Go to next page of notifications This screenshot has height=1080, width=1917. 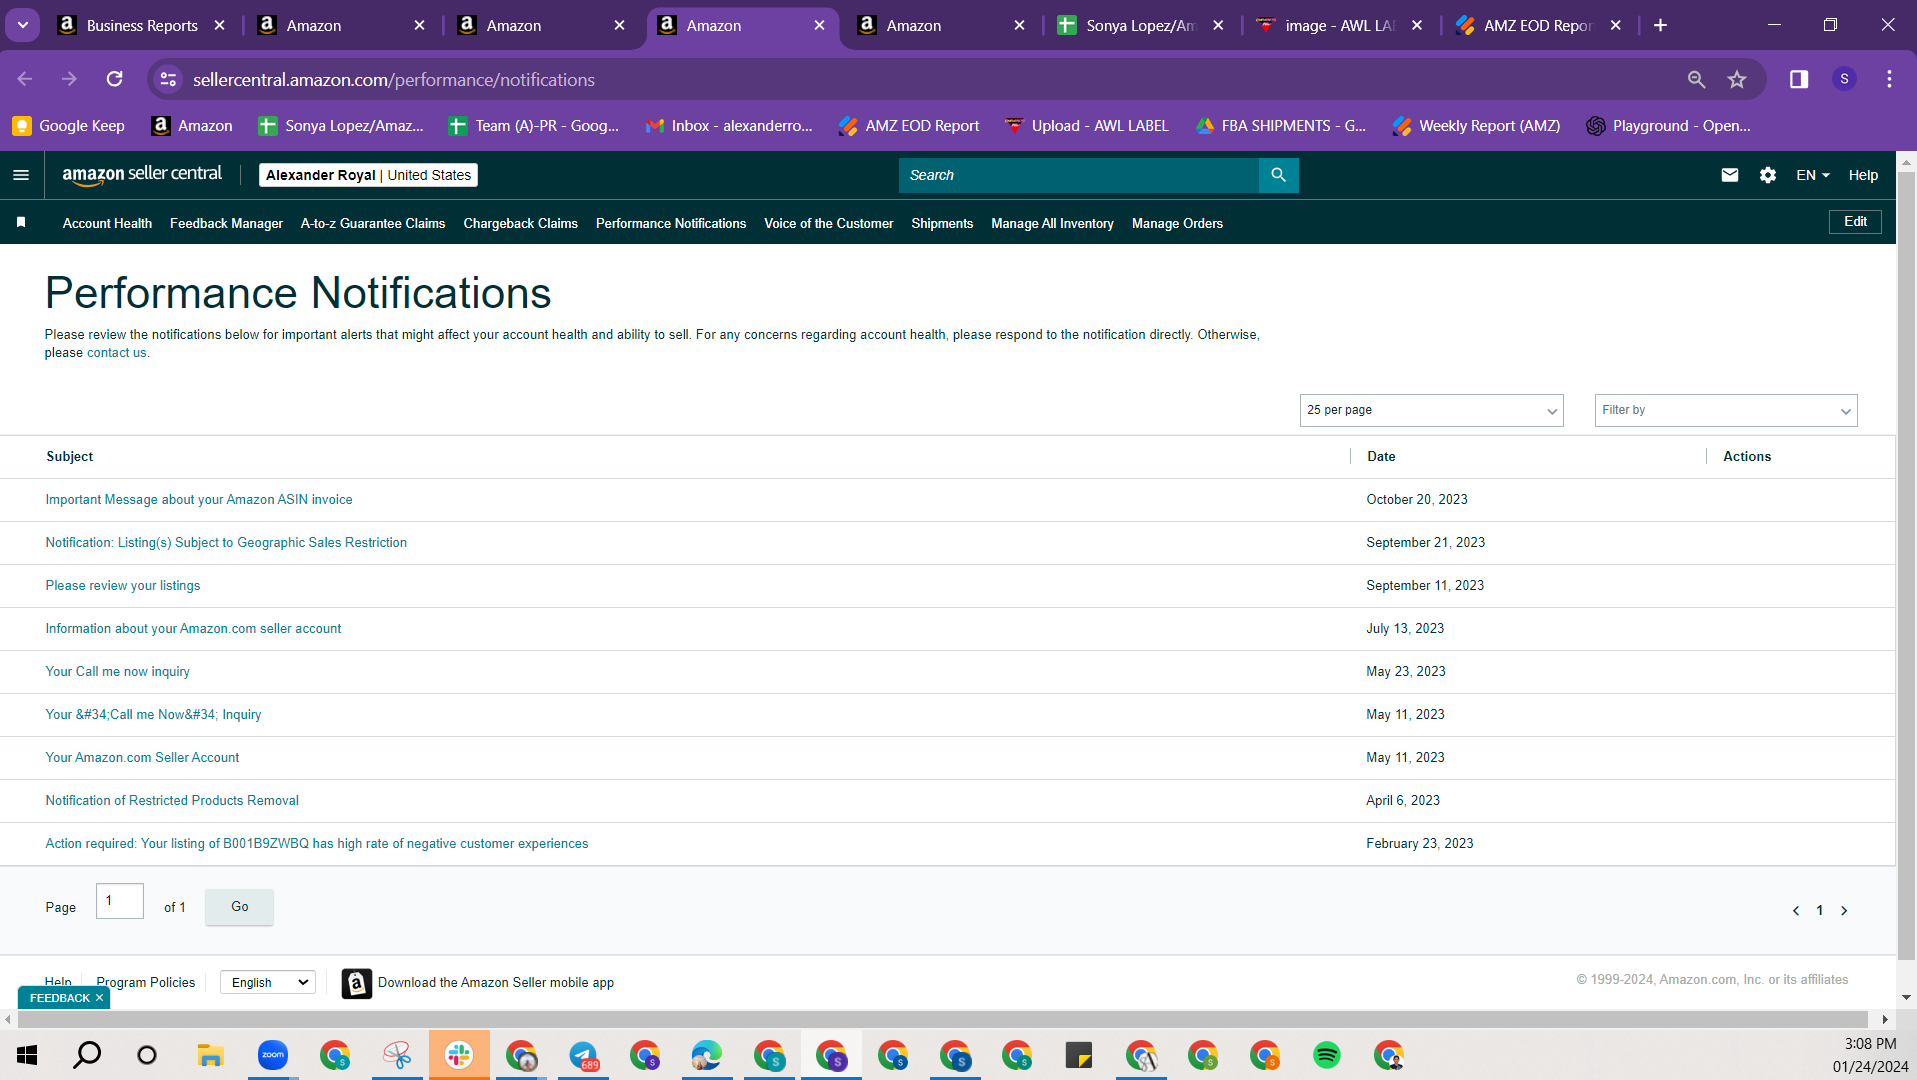(x=1844, y=911)
